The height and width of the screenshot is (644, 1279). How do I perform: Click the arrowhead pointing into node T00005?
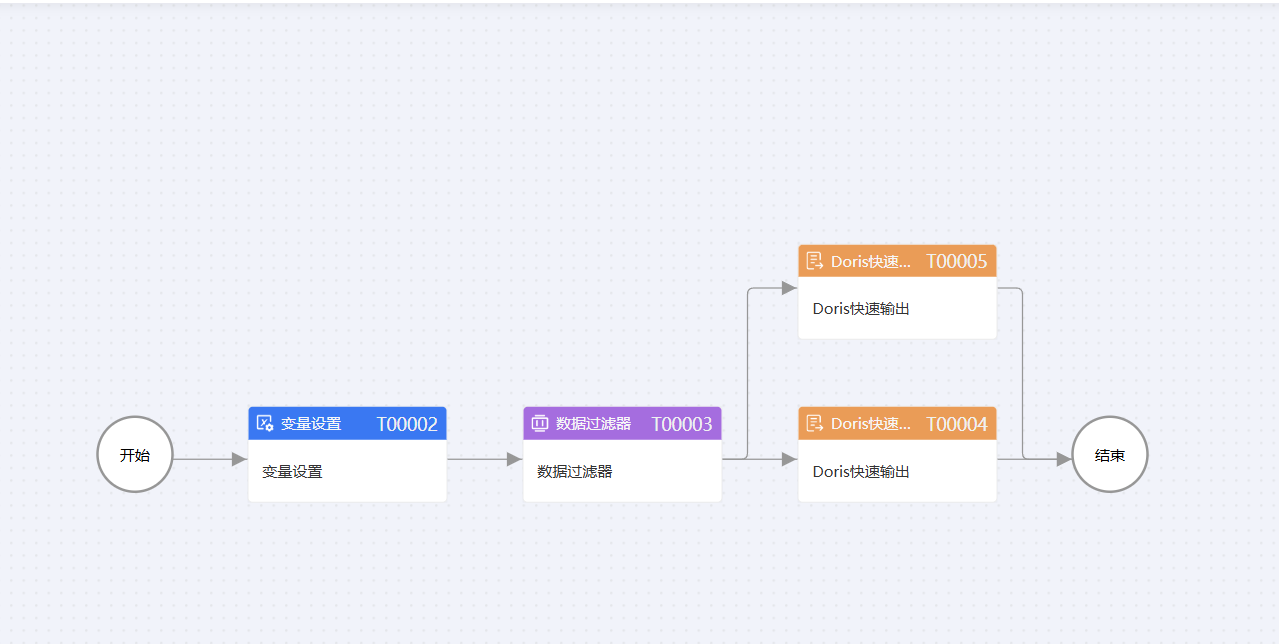[x=789, y=288]
